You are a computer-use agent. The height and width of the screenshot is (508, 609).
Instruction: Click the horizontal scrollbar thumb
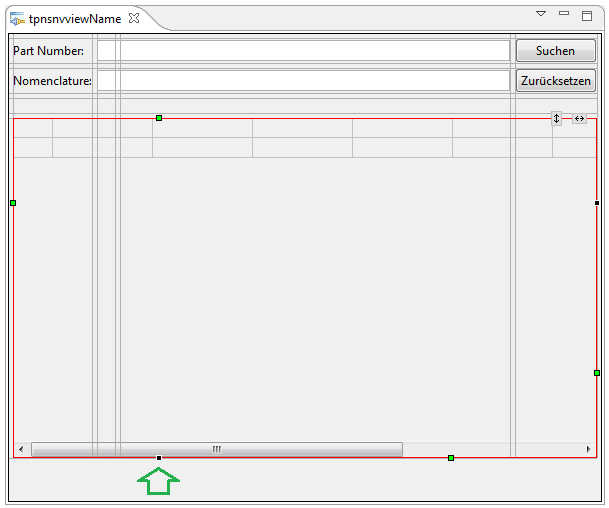tap(217, 449)
